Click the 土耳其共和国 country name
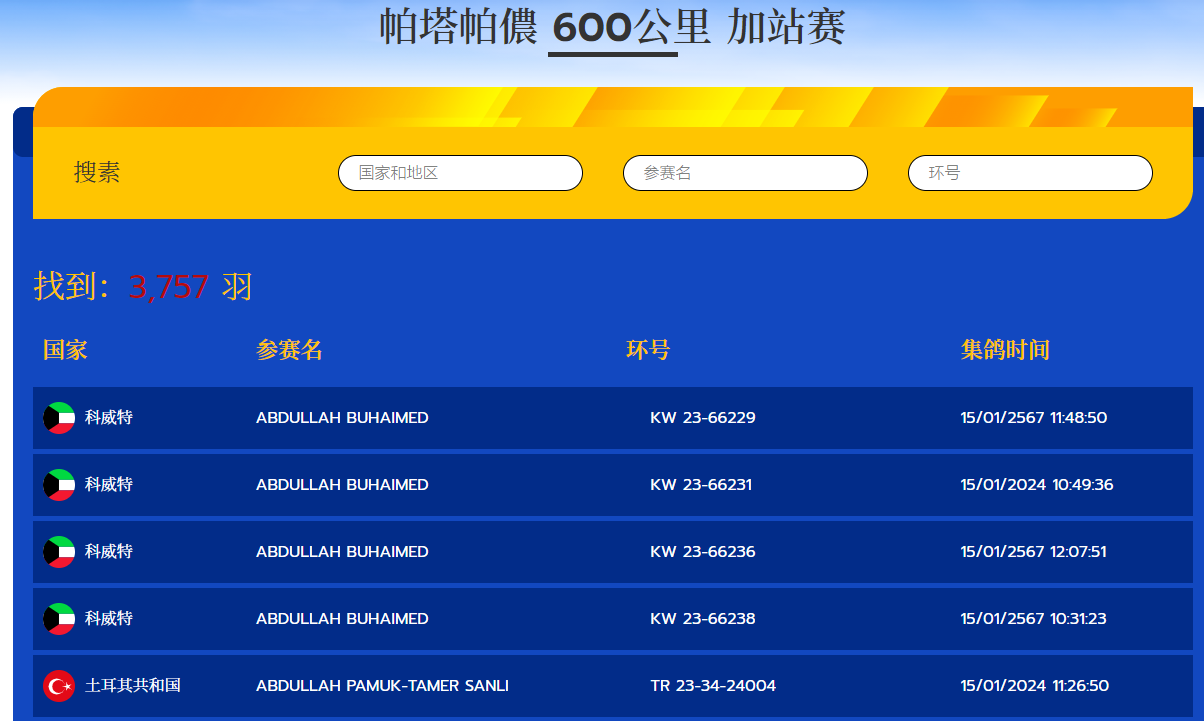Screen dimensions: 1204x721 [133, 686]
